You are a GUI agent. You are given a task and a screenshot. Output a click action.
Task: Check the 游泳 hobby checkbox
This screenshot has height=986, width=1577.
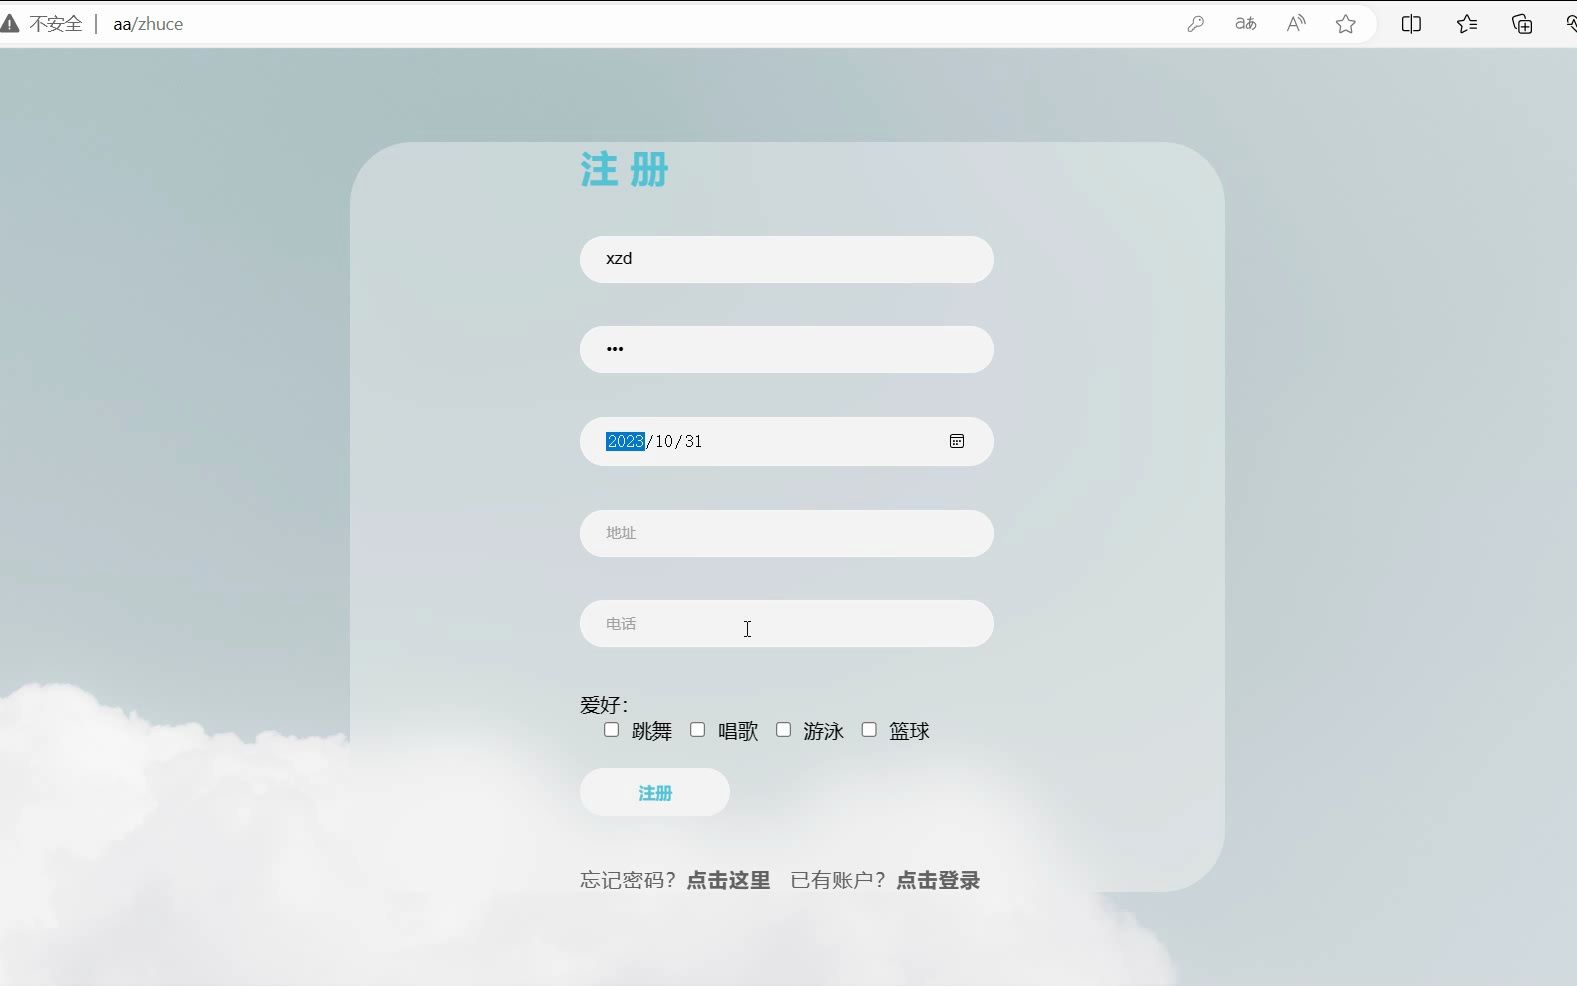(783, 730)
